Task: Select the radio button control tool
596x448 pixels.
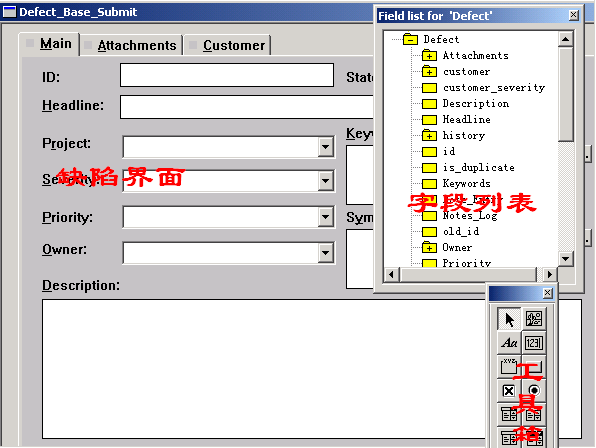Action: coord(534,391)
